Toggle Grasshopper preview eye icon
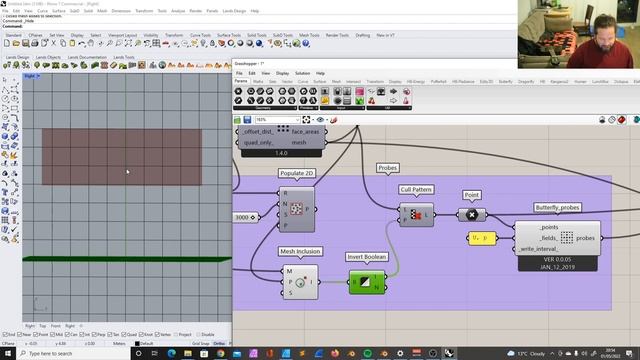This screenshot has height=360, width=640. coord(320,120)
